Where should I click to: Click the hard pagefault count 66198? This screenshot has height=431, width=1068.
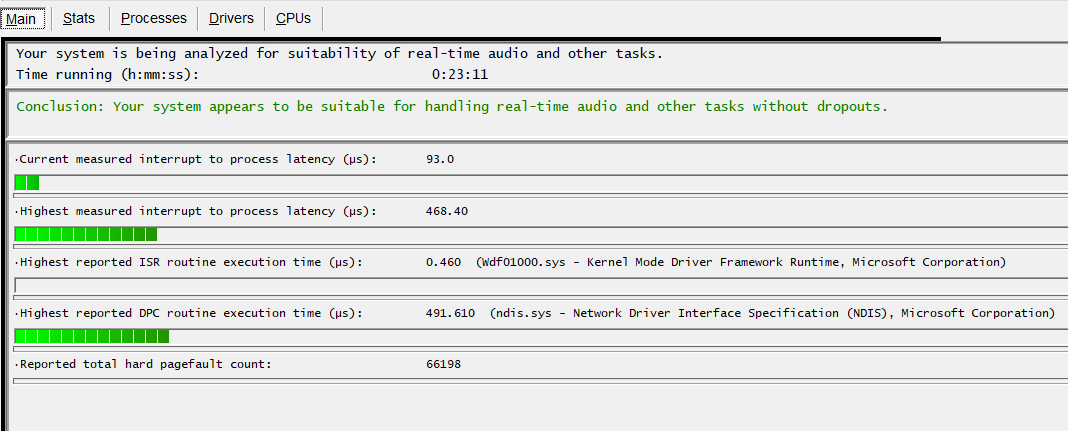tap(443, 364)
